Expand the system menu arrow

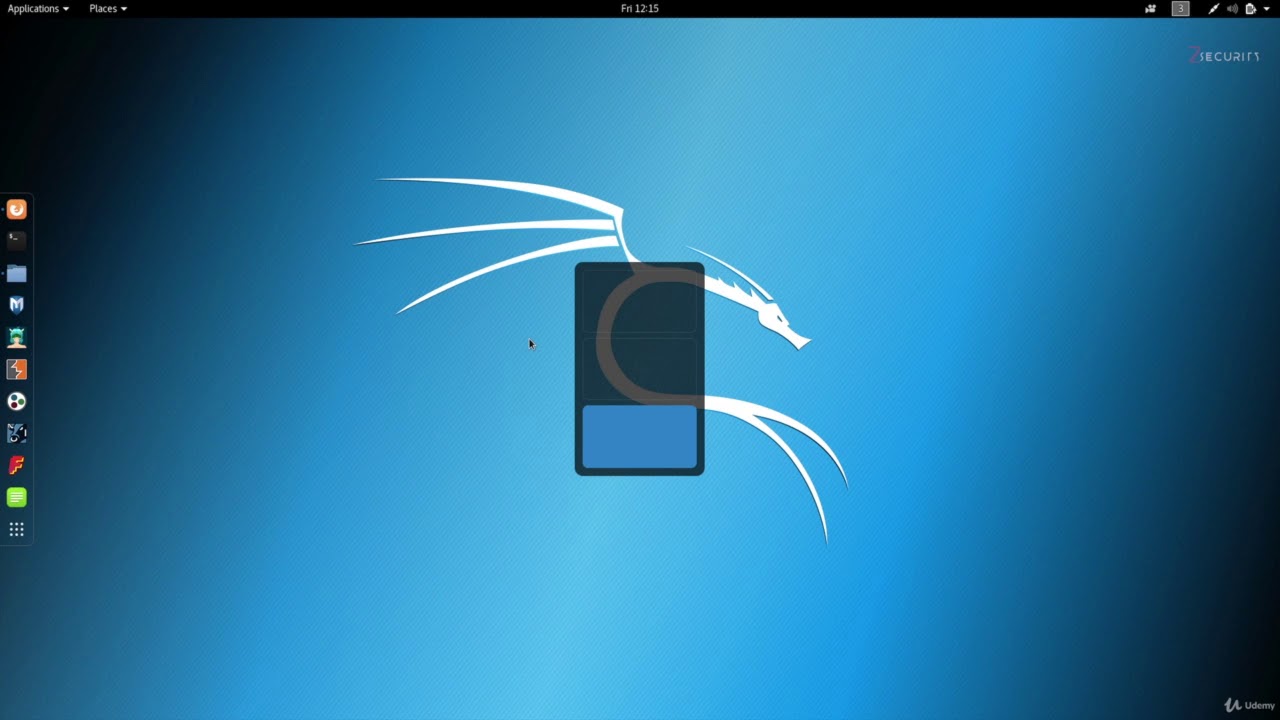[1267, 8]
